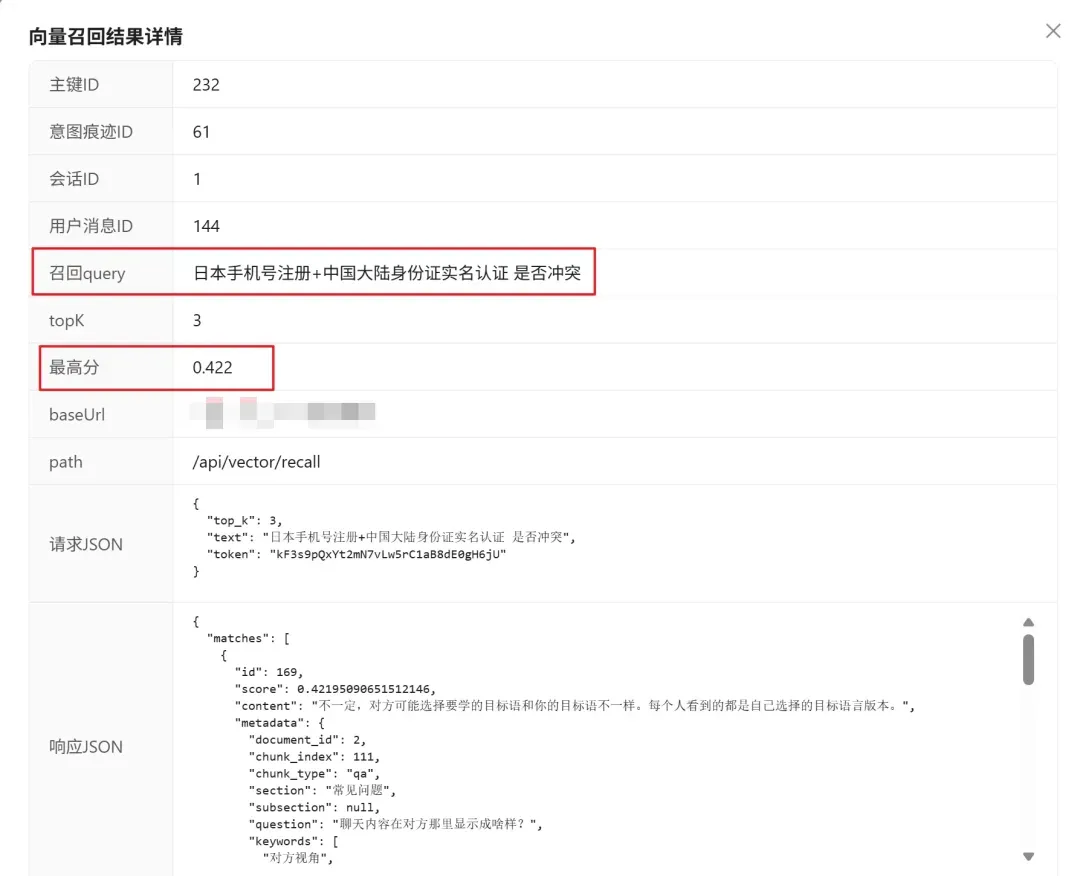
Task: Select the 主键ID value 232
Action: click(206, 85)
